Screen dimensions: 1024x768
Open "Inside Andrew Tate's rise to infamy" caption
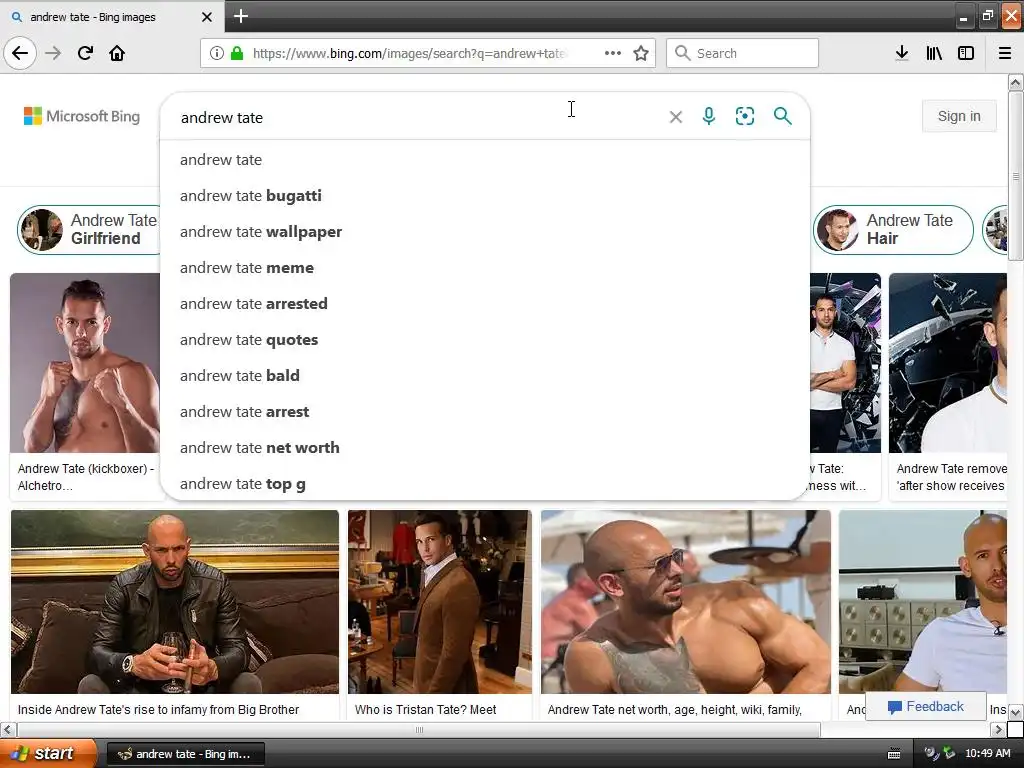click(158, 709)
